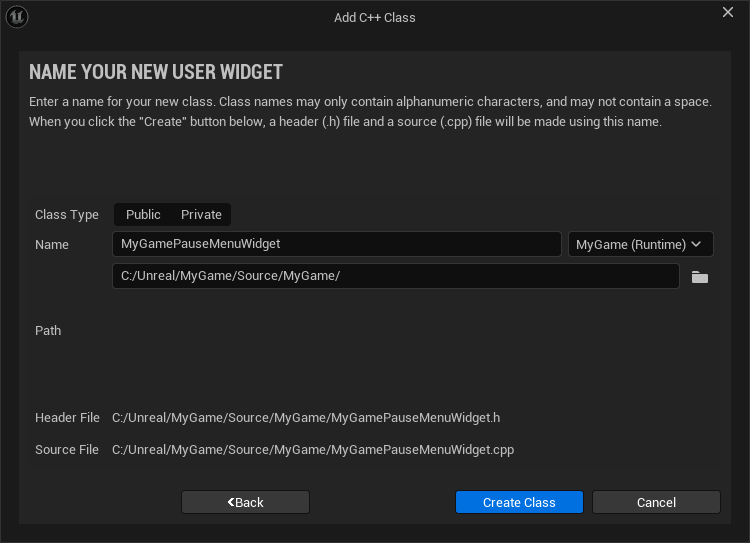Click the Name label
The width and height of the screenshot is (750, 543).
pos(52,245)
